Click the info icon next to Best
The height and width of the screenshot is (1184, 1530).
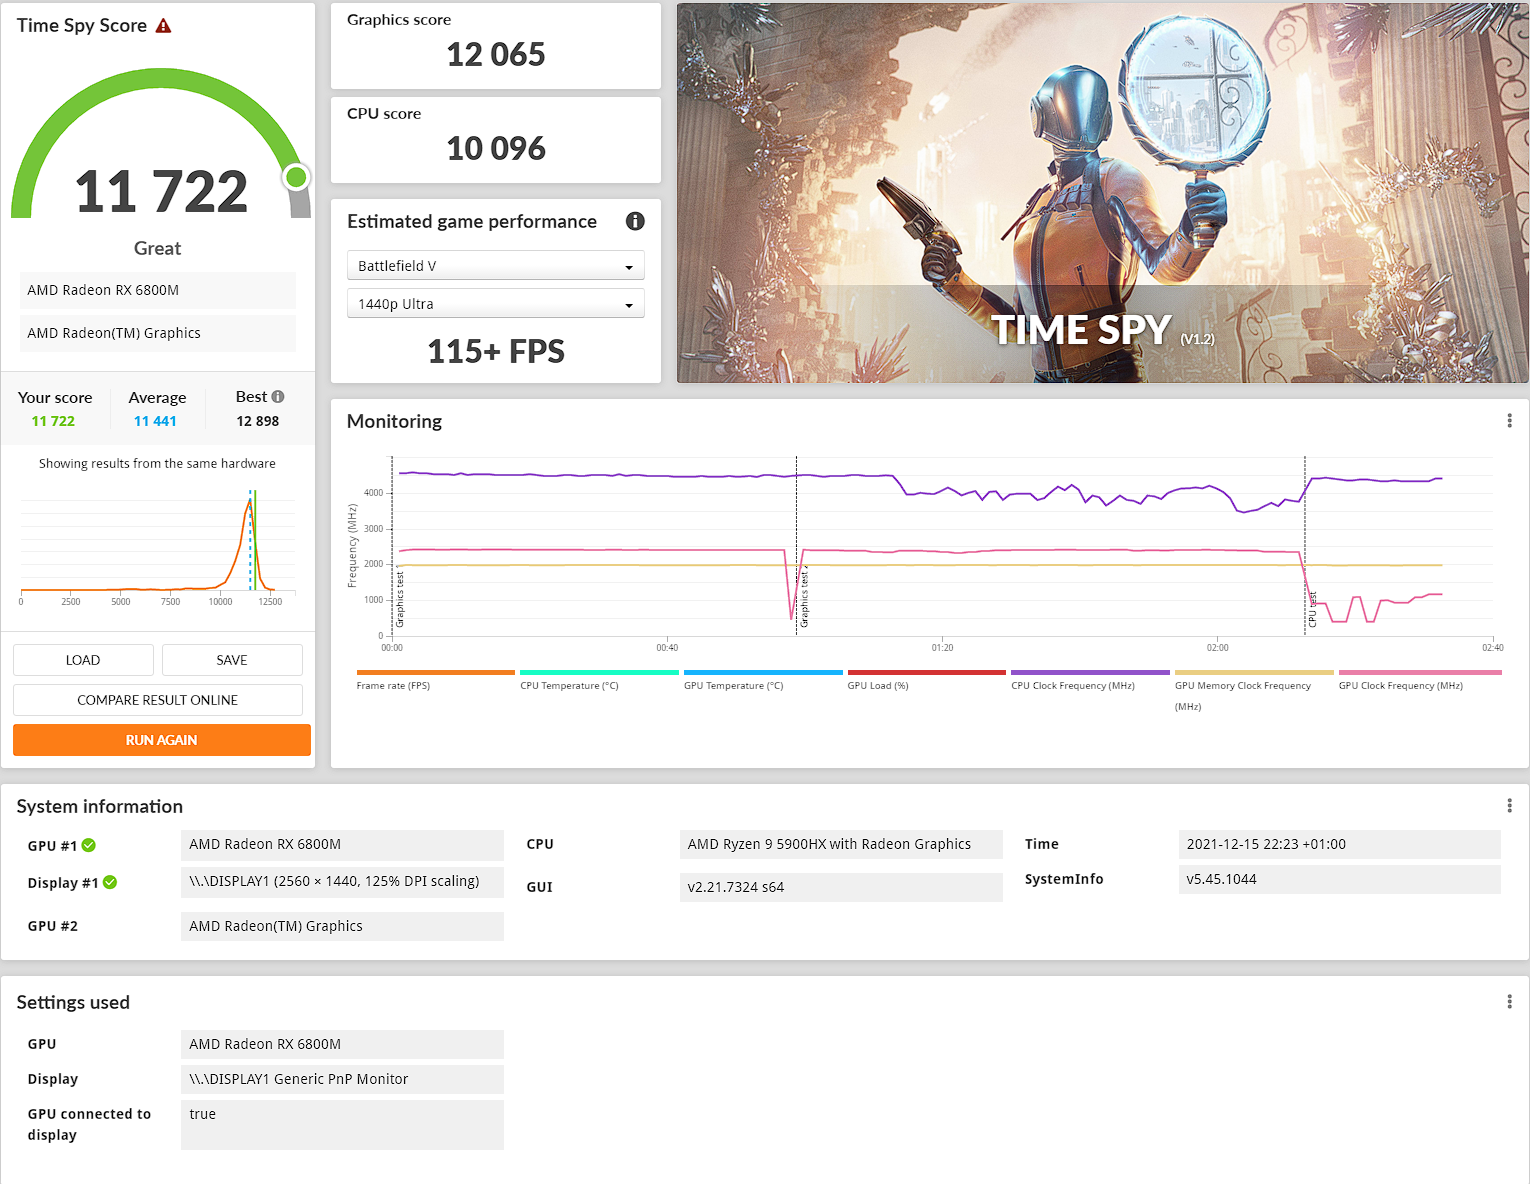278,397
